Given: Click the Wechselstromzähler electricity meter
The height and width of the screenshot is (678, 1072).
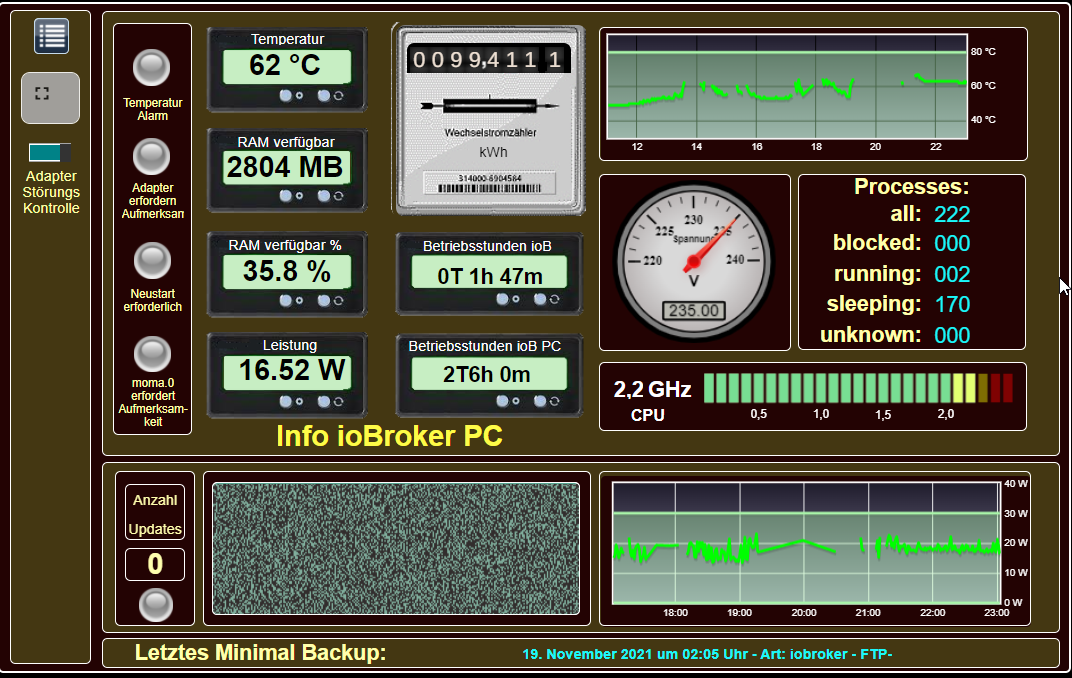Looking at the screenshot, I should (x=488, y=120).
